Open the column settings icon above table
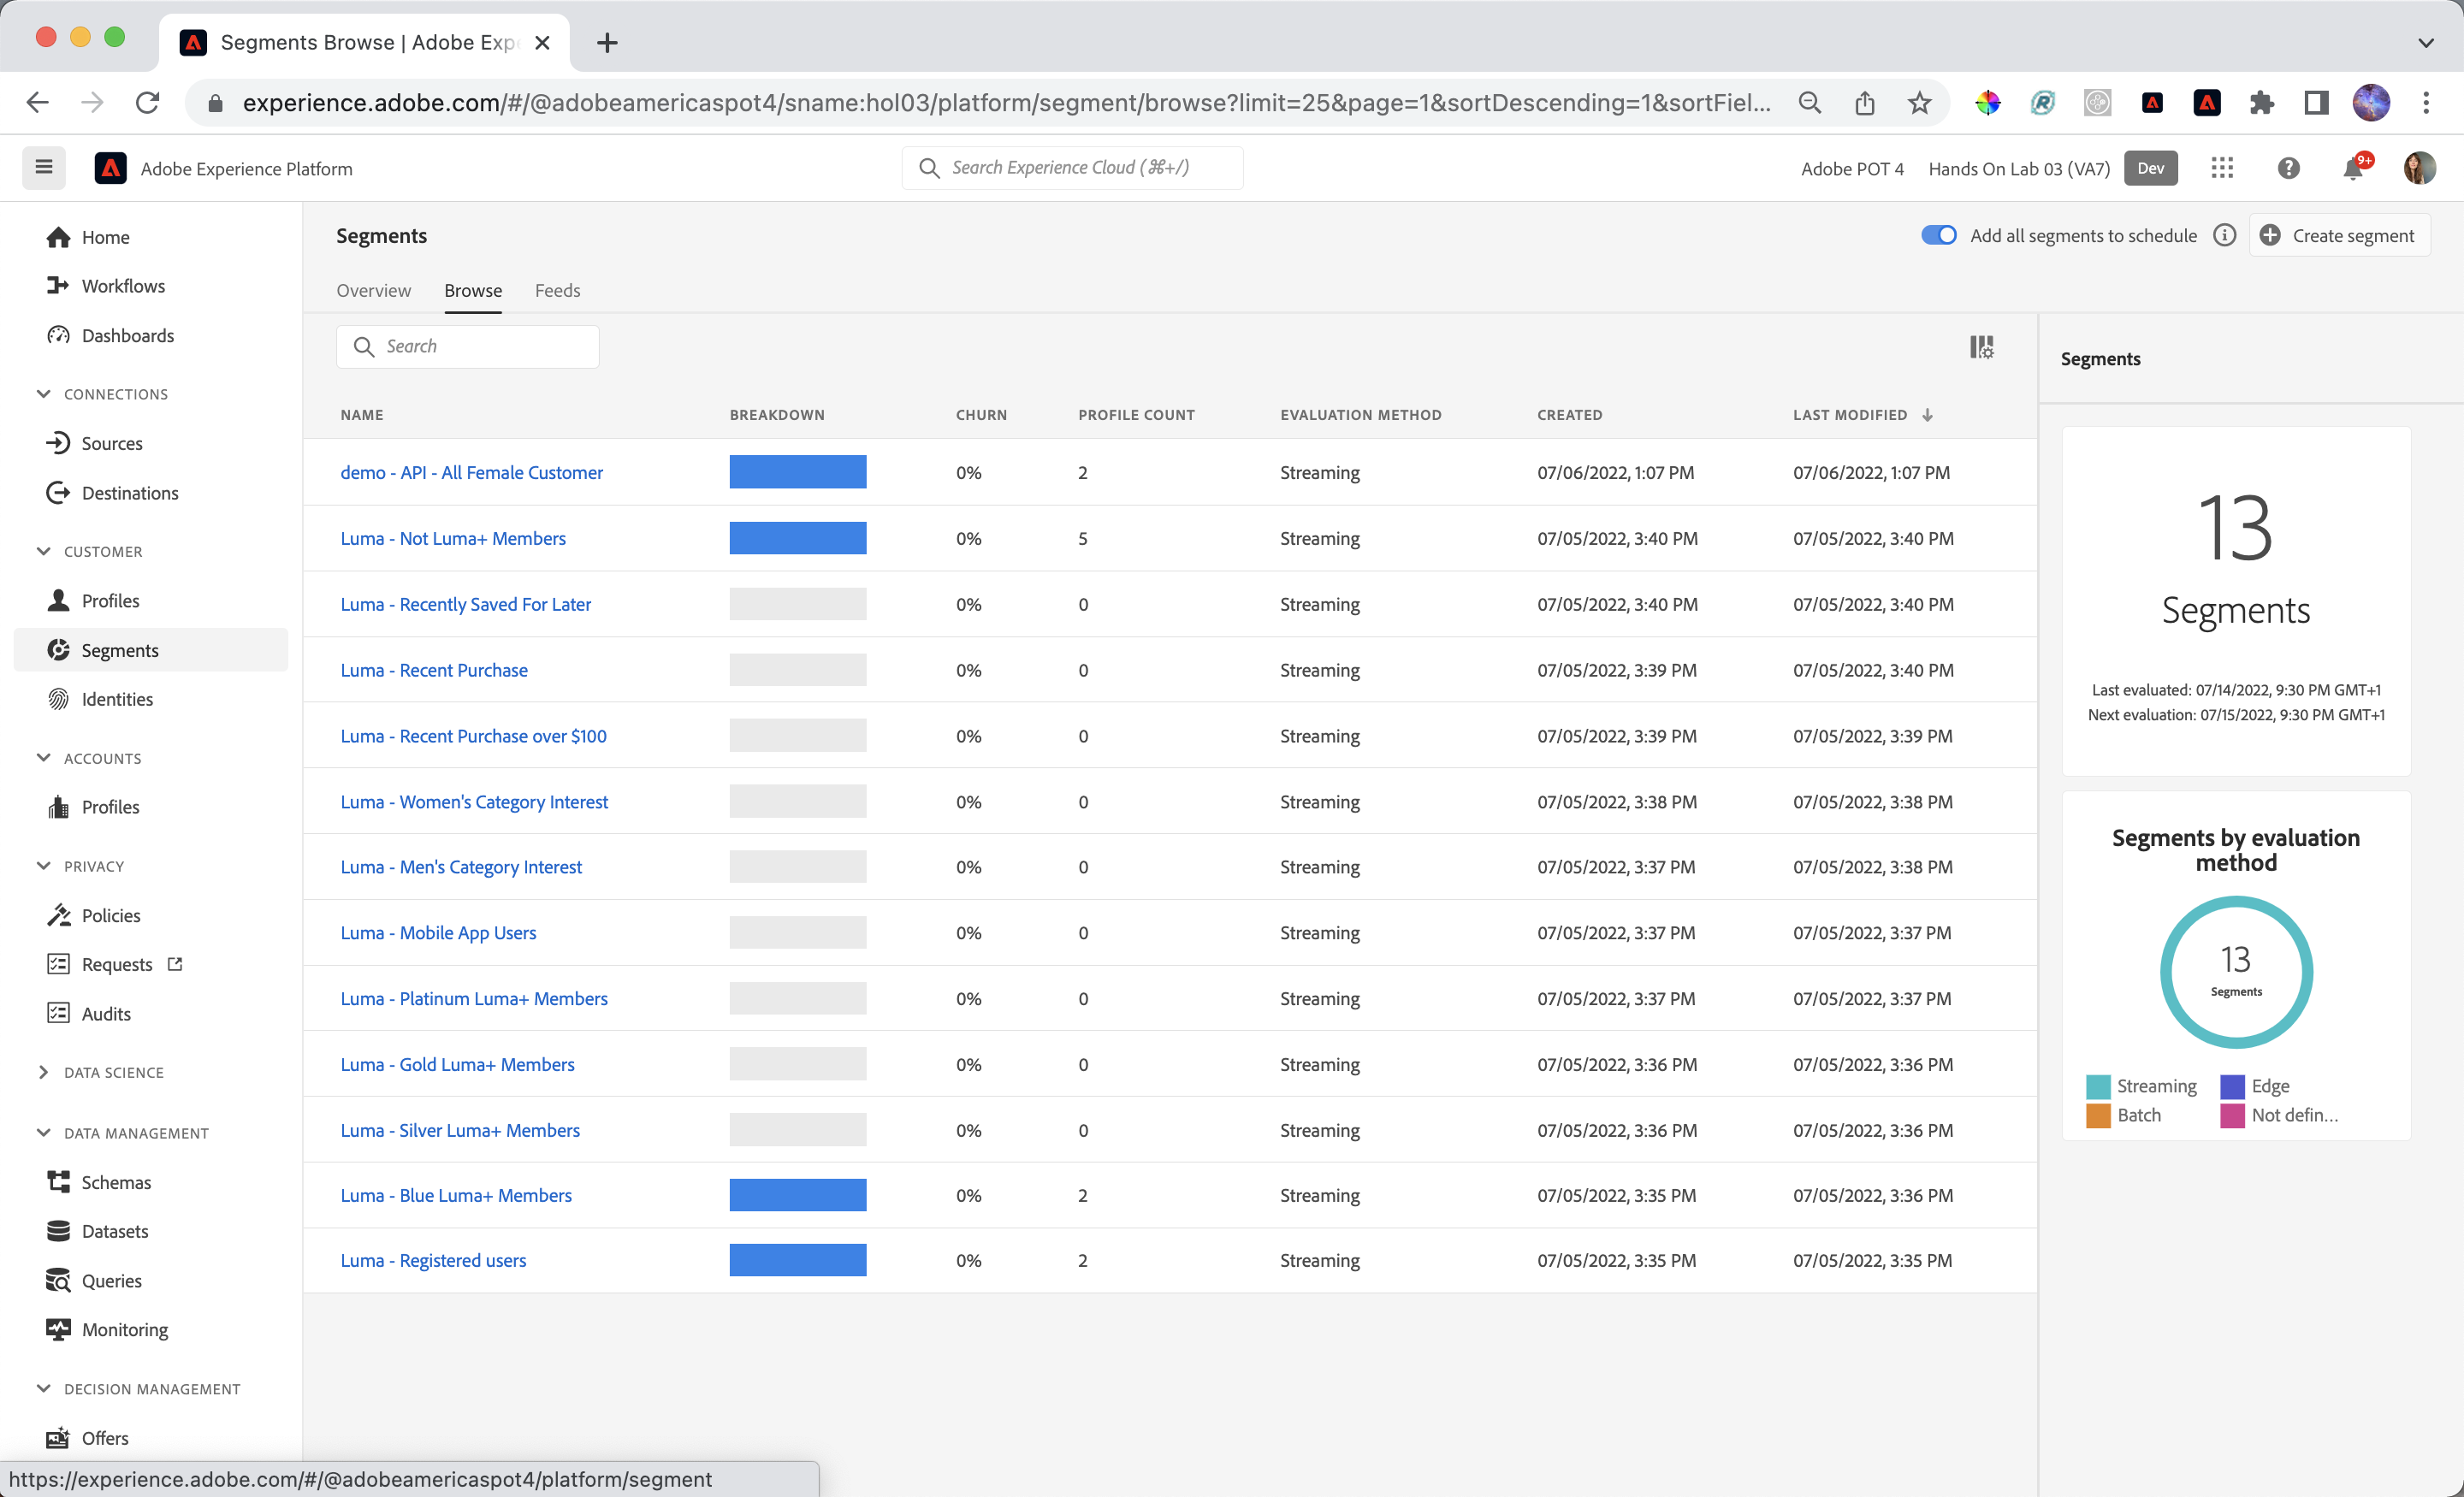Viewport: 2464px width, 1497px height. (x=1981, y=347)
